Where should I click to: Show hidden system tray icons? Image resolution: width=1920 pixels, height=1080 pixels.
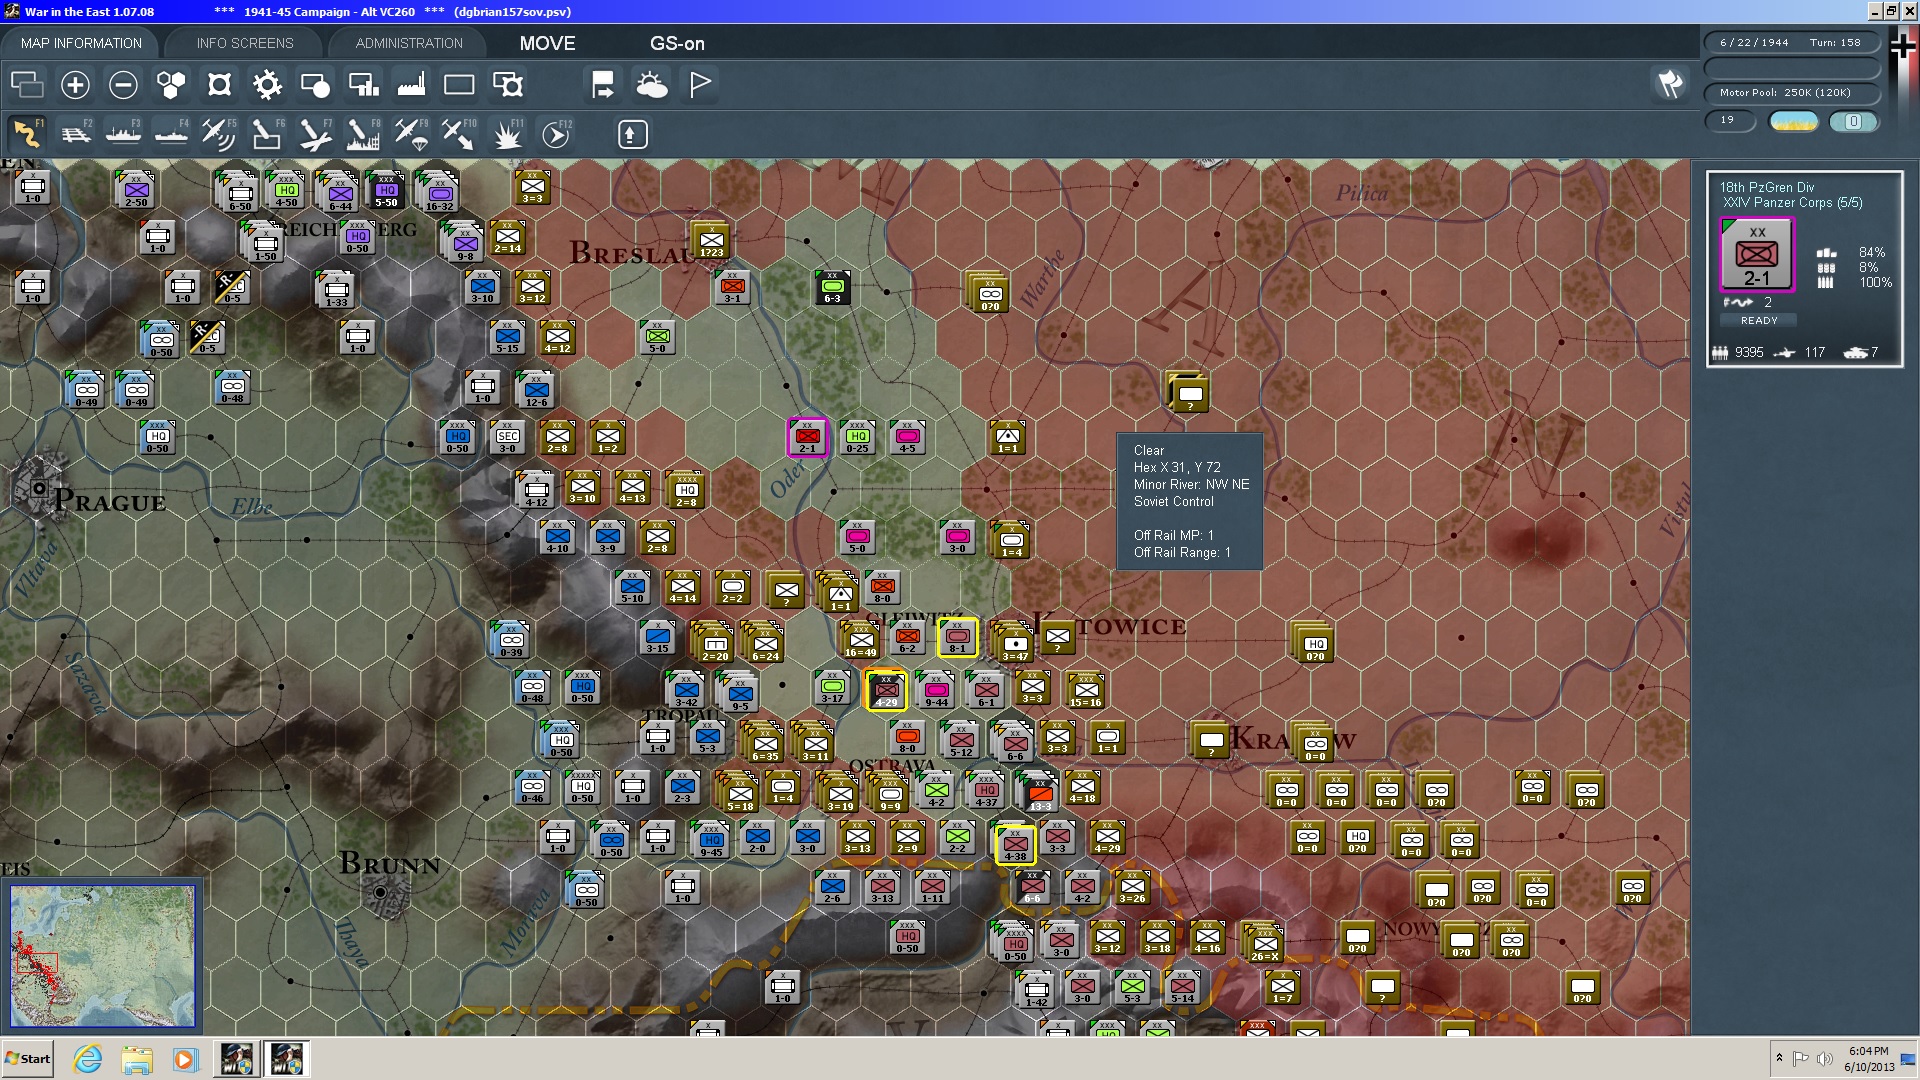(x=1779, y=1058)
